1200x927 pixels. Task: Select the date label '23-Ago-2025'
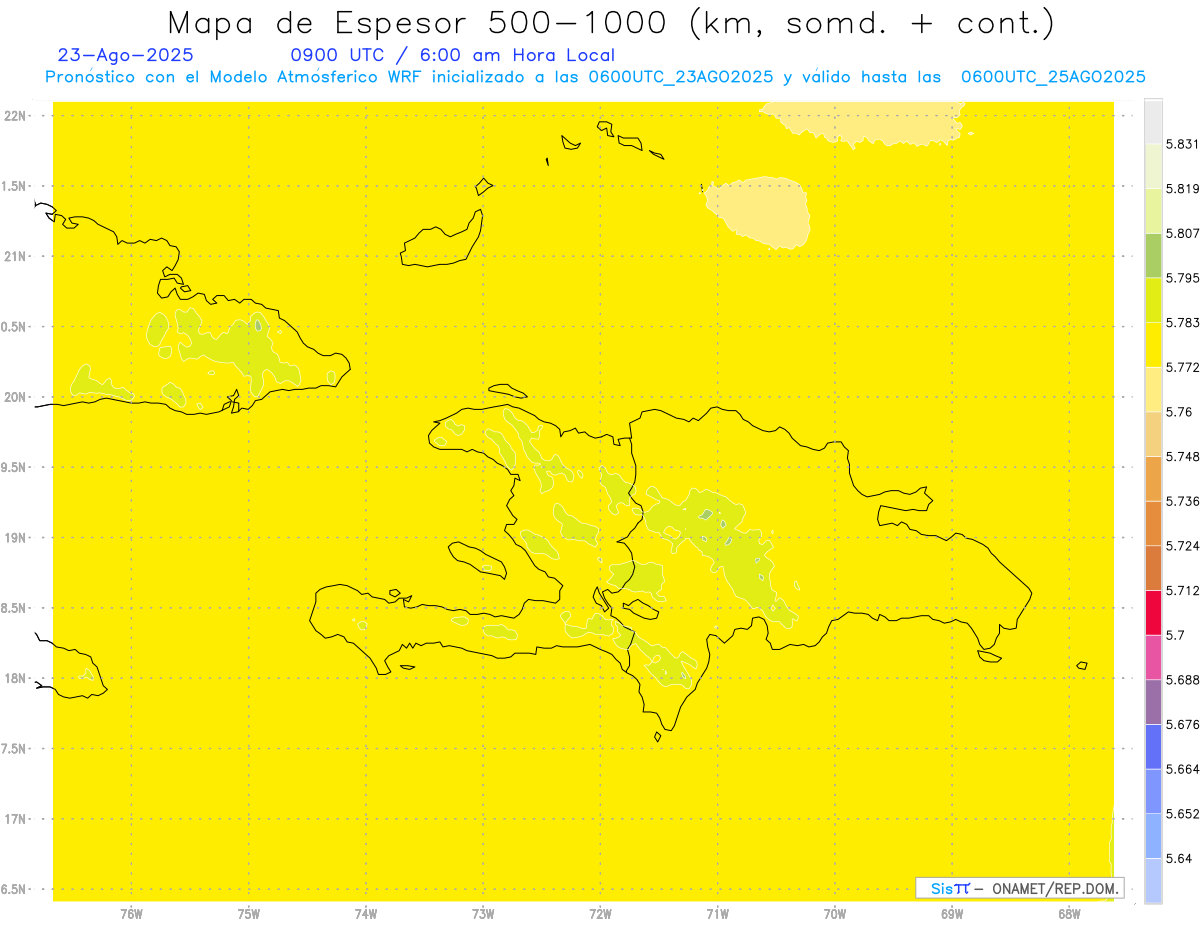click(x=126, y=56)
